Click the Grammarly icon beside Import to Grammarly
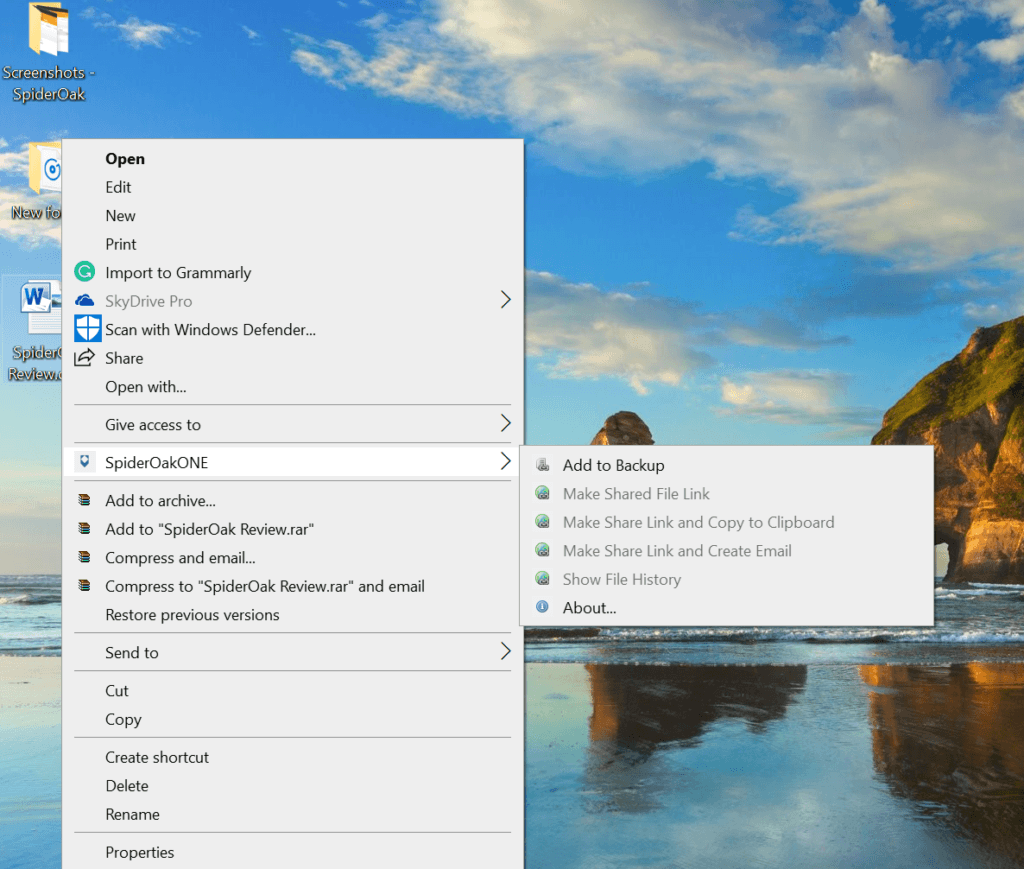 pyautogui.click(x=84, y=272)
